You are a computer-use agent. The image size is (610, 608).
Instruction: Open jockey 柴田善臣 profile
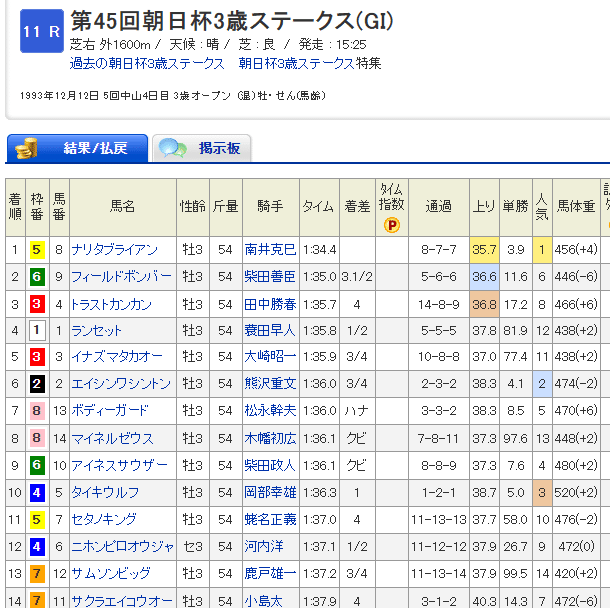coord(270,276)
